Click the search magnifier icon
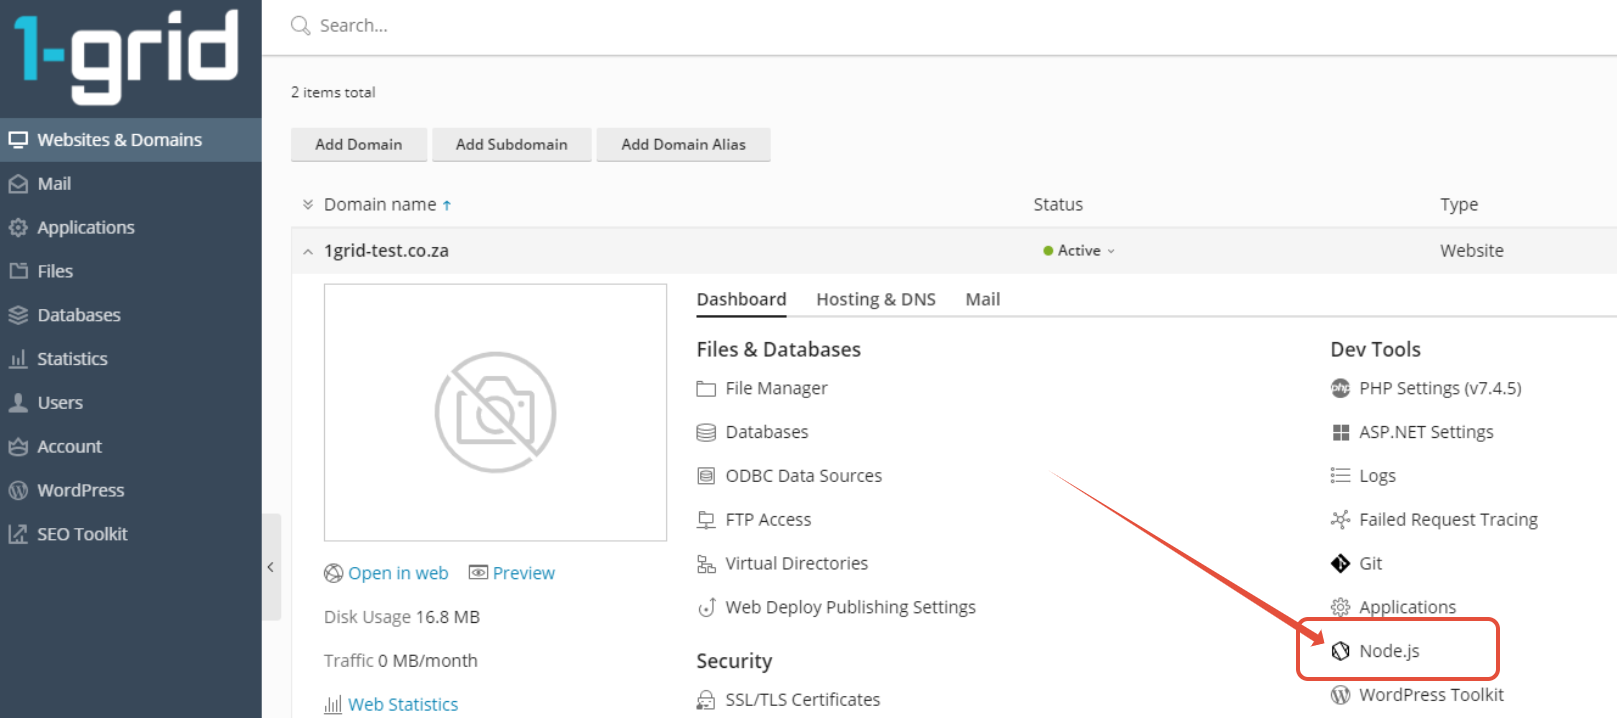The image size is (1617, 718). click(300, 26)
